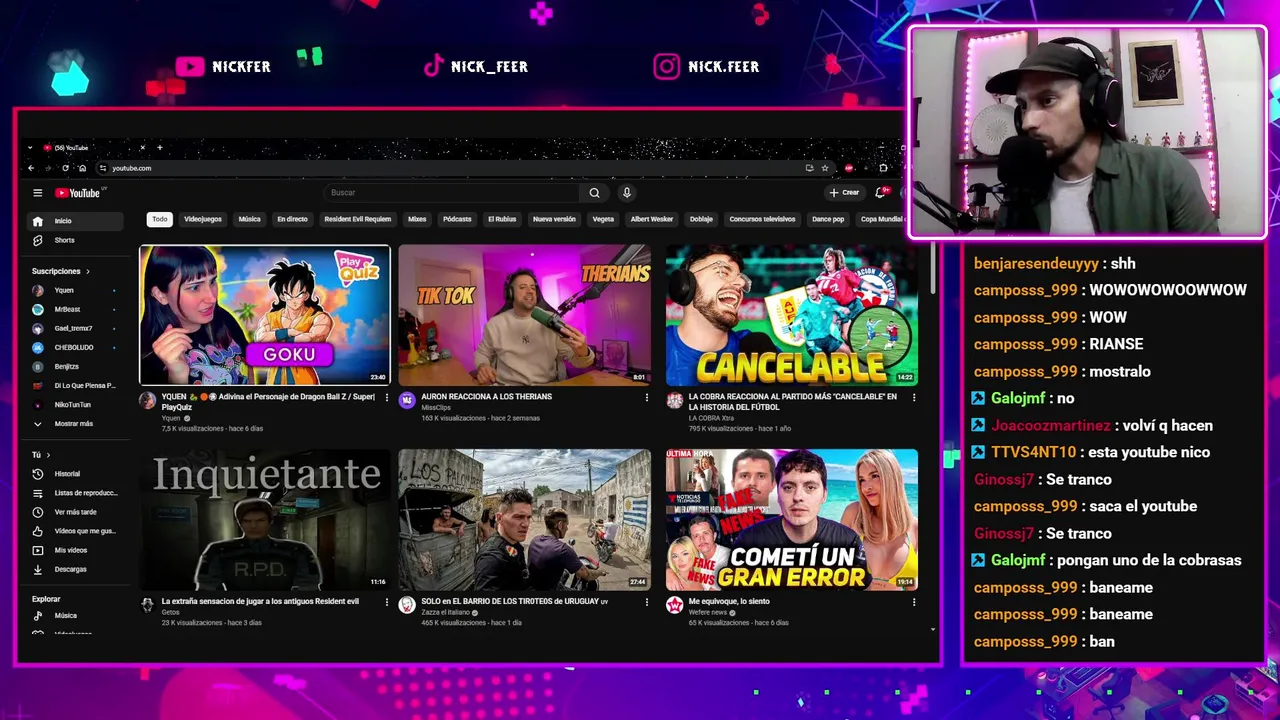The height and width of the screenshot is (720, 1280).
Task: Go back with browser back arrow
Action: (x=31, y=168)
